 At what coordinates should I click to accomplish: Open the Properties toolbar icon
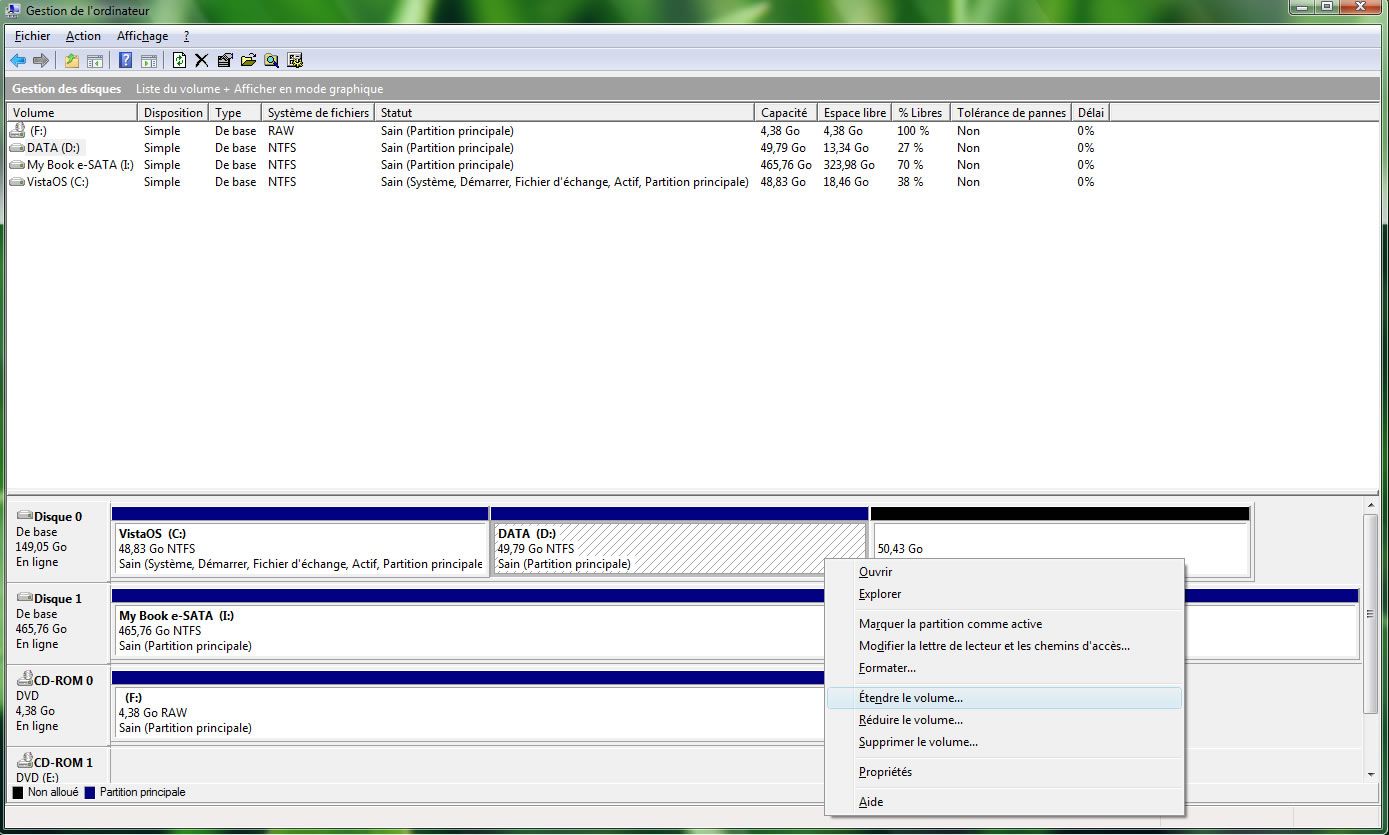coord(225,60)
